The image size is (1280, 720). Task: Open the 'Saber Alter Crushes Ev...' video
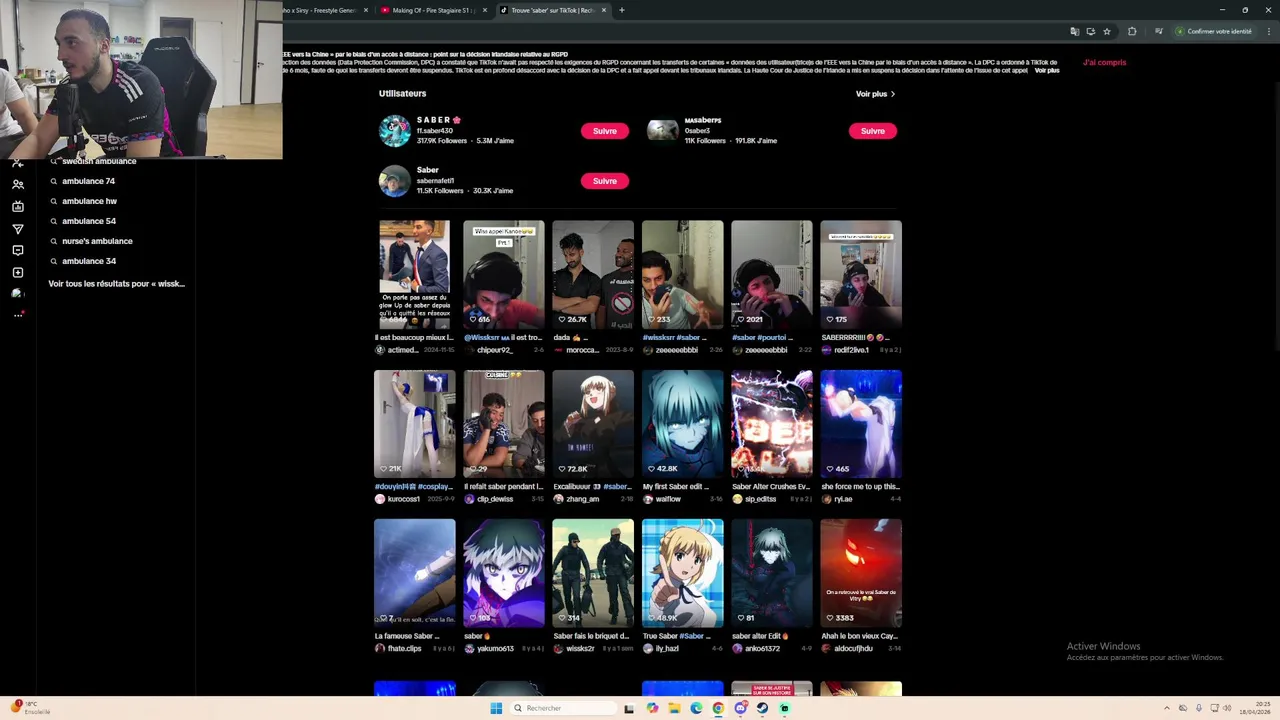(772, 424)
